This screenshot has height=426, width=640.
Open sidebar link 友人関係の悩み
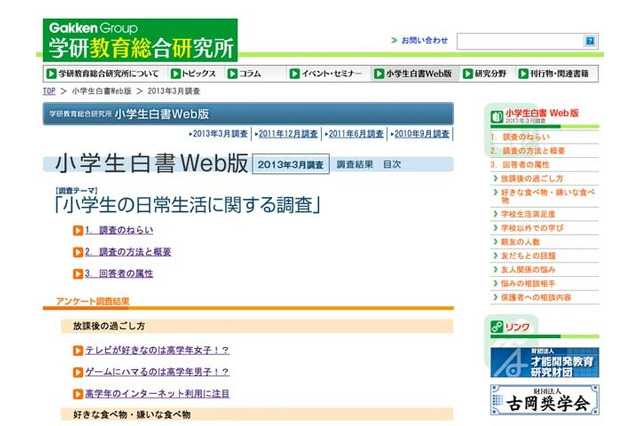528,269
